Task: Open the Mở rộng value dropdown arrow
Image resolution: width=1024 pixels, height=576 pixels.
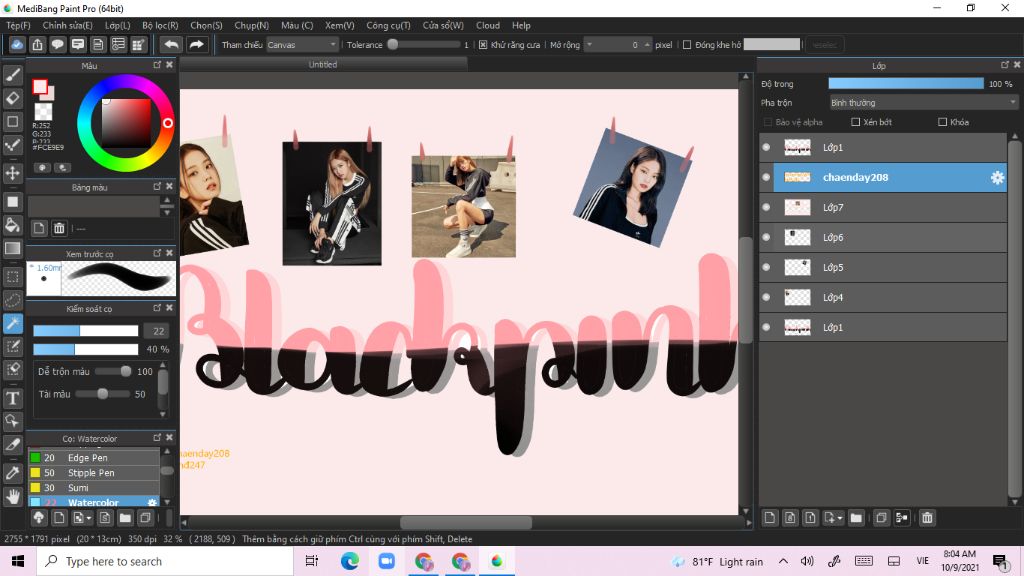Action: pos(590,45)
